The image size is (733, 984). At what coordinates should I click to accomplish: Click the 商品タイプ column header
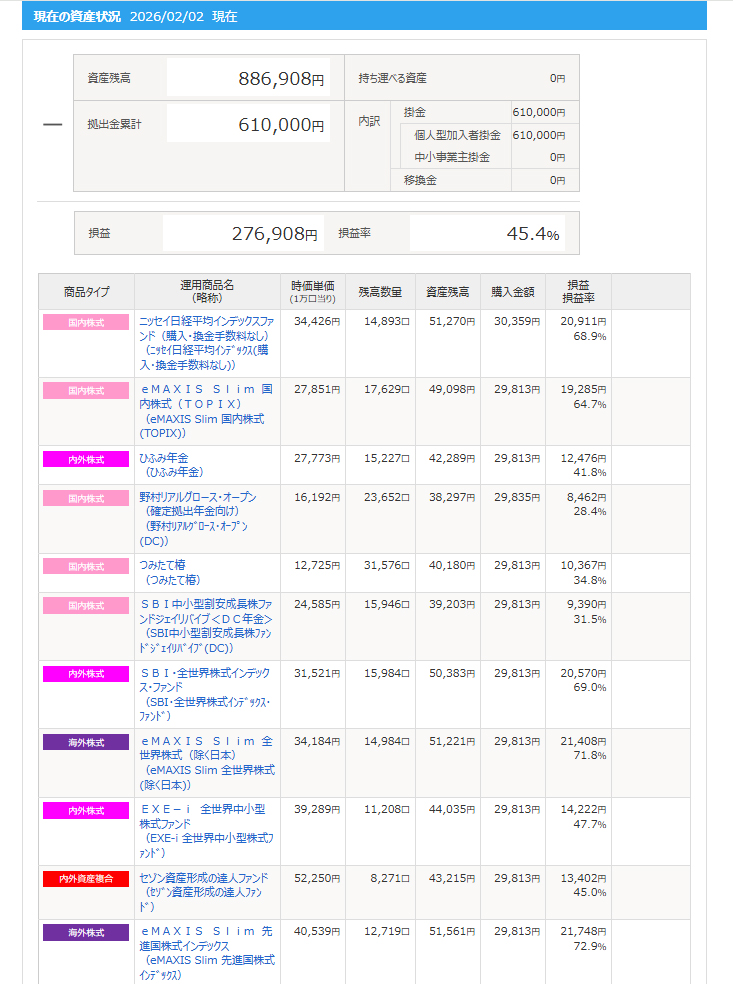[86, 292]
